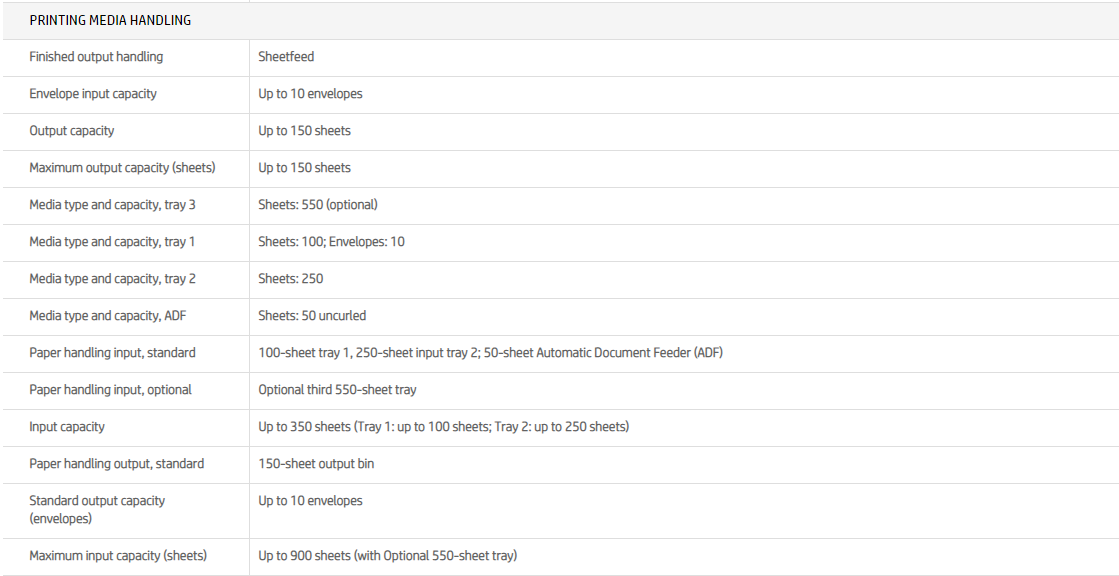This screenshot has height=576, width=1119.
Task: Click the Paper handling input, standard label
Action: 112,353
